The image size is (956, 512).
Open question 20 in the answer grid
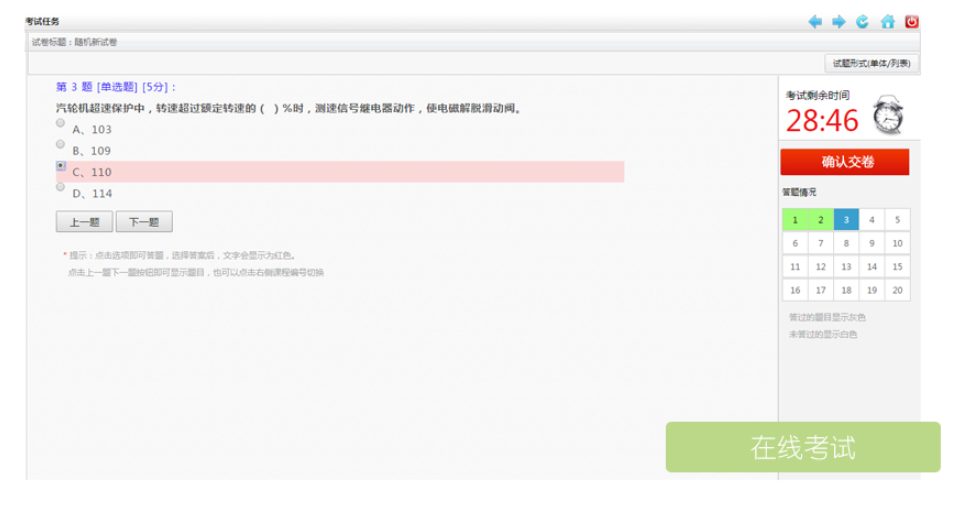click(x=897, y=290)
